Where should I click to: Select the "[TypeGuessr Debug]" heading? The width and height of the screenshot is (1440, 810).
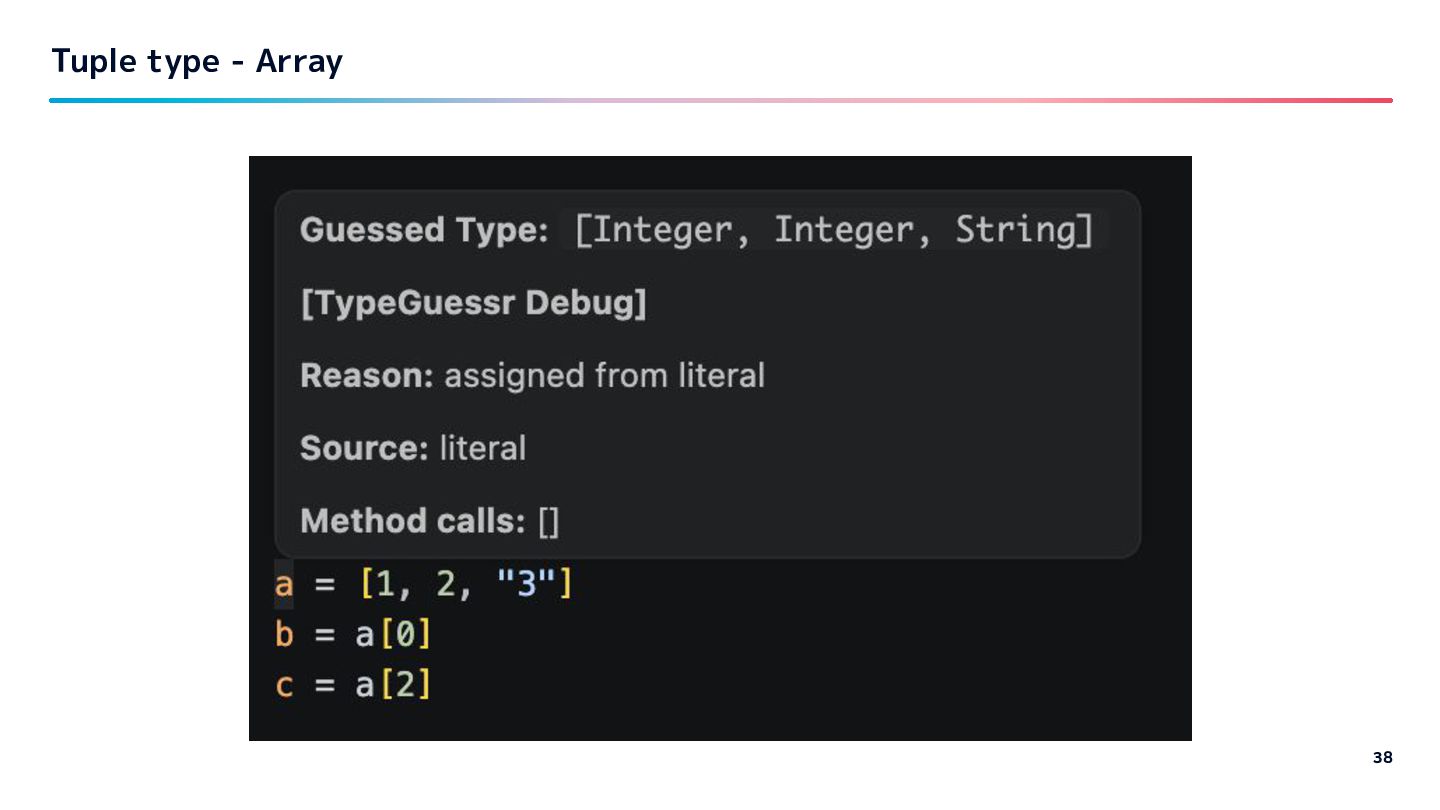(473, 303)
